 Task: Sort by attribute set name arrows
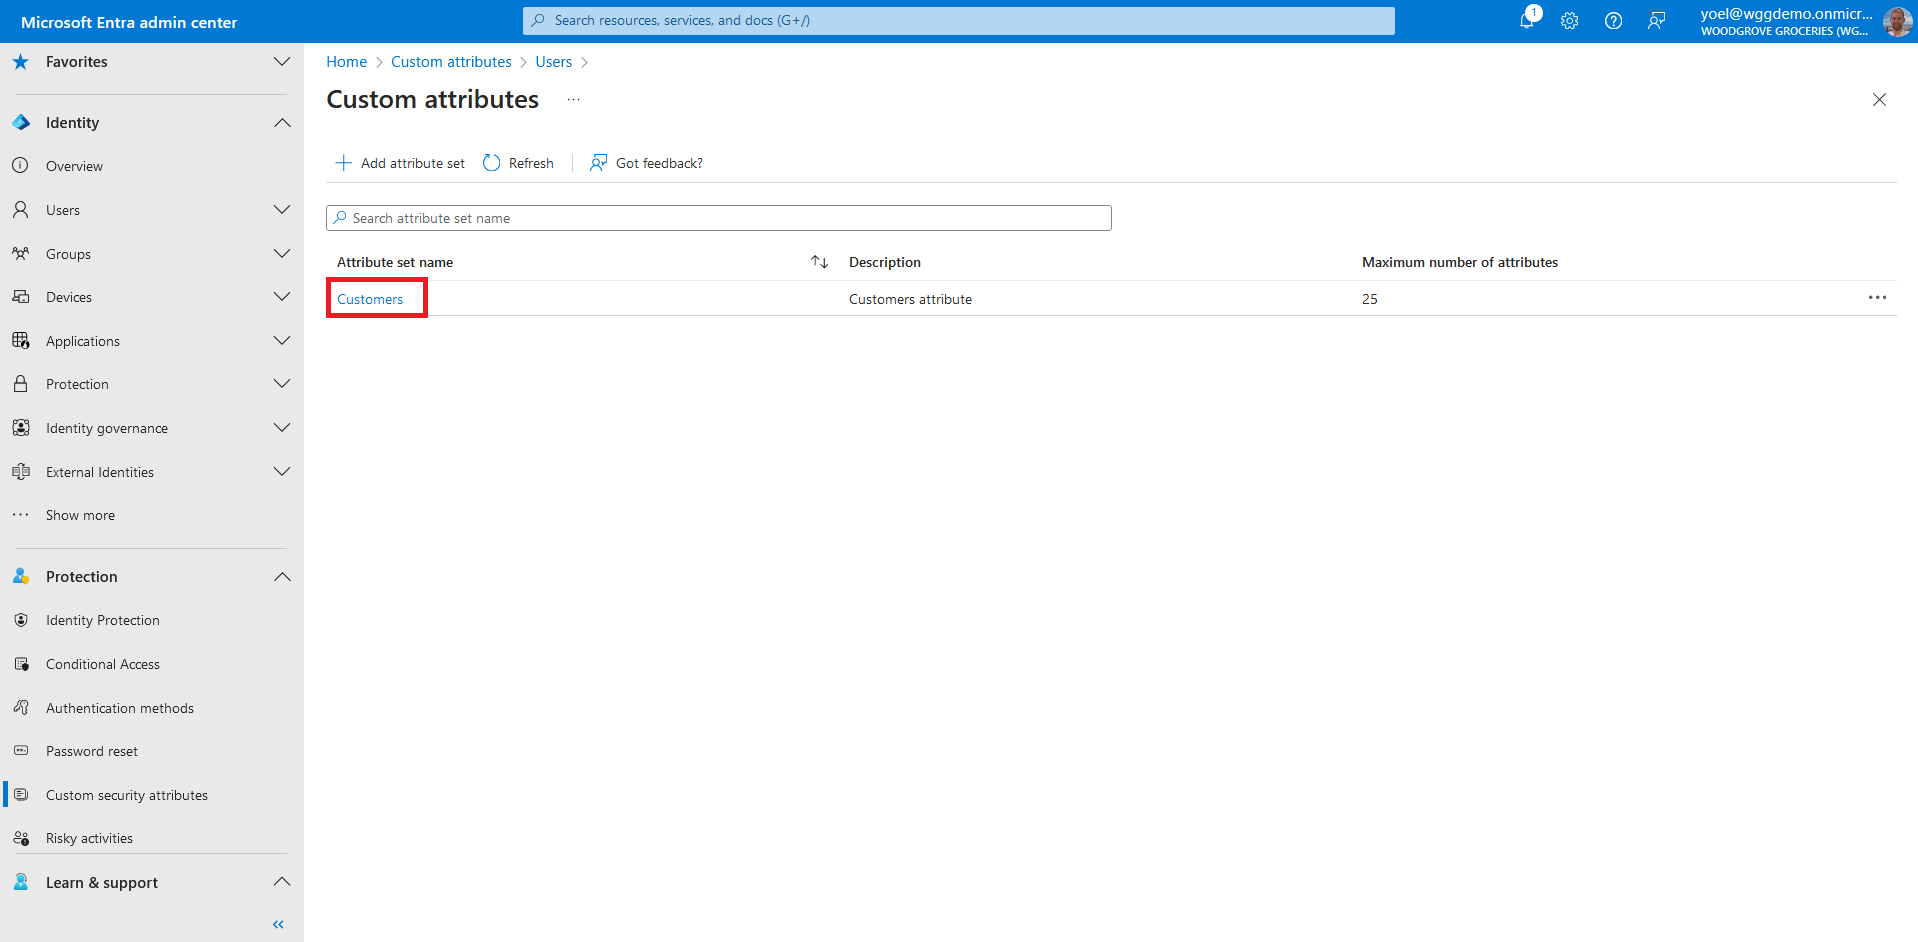(x=819, y=262)
